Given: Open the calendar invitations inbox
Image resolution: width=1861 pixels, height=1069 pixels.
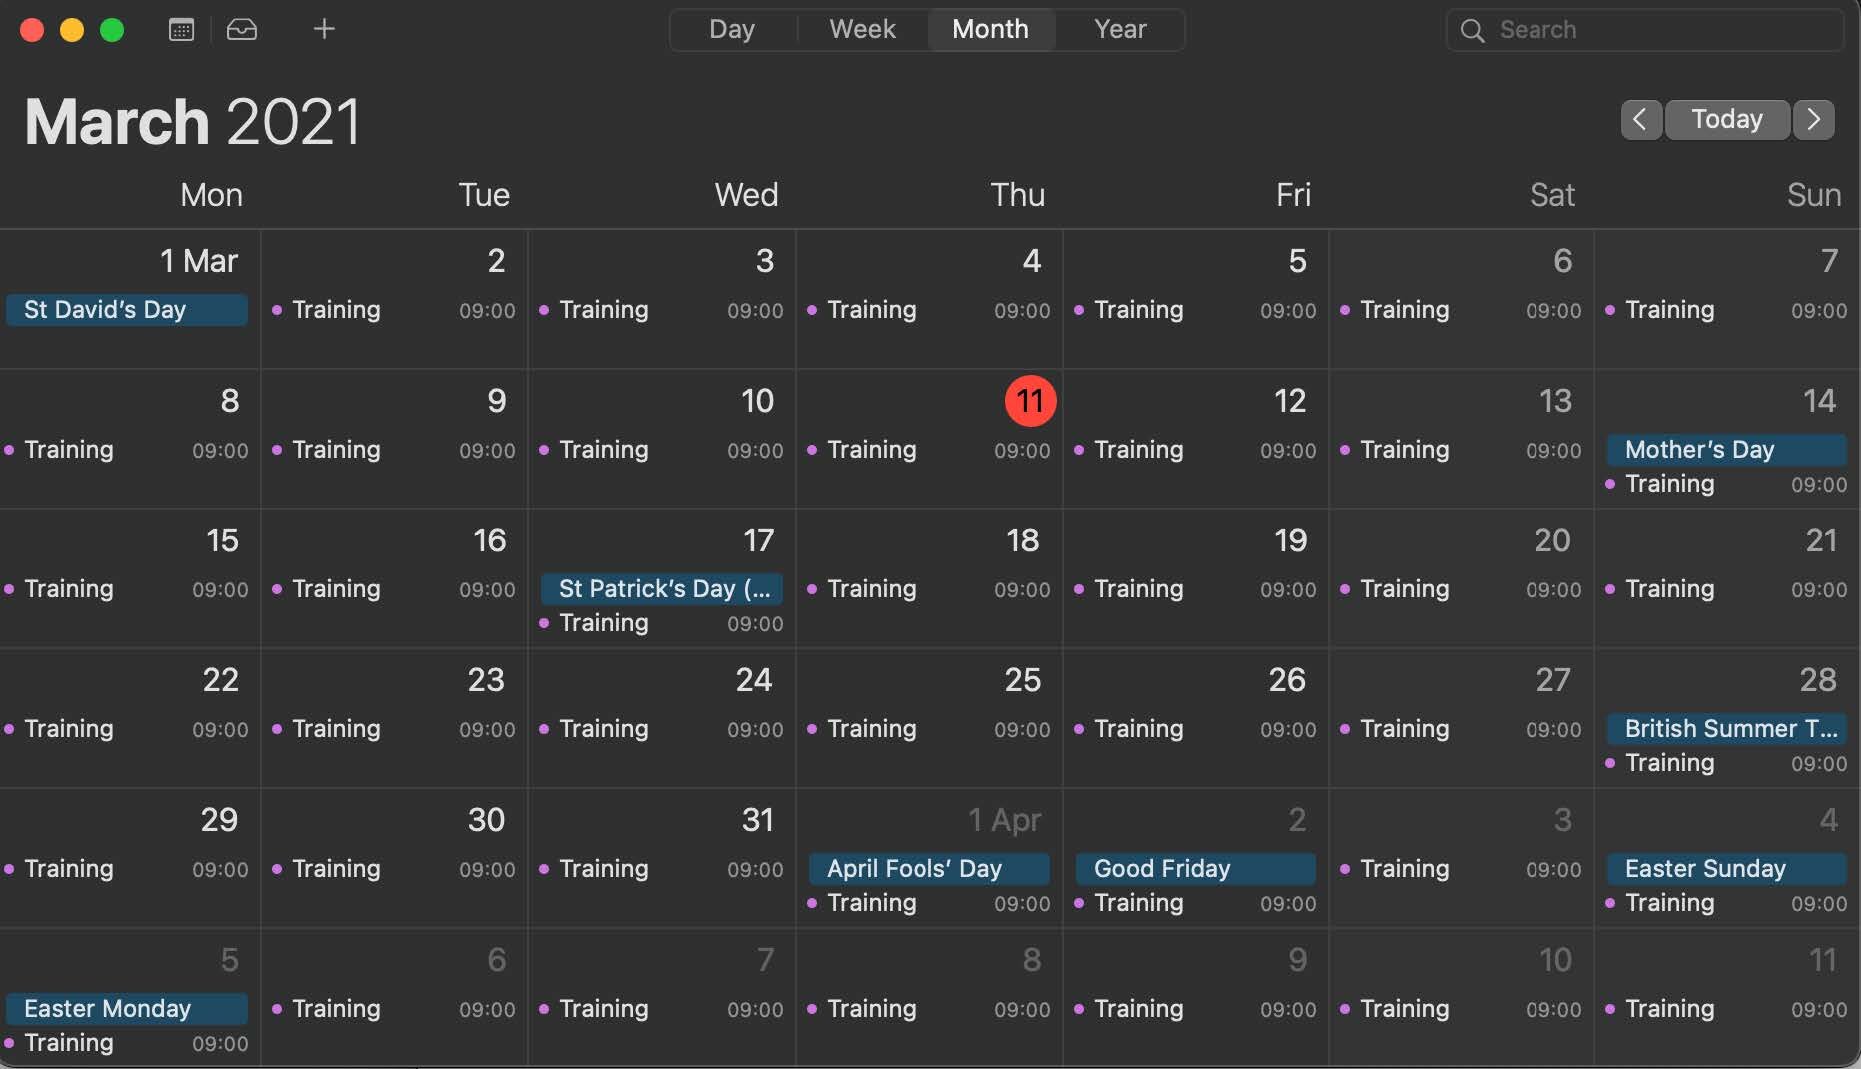Looking at the screenshot, I should 242,30.
